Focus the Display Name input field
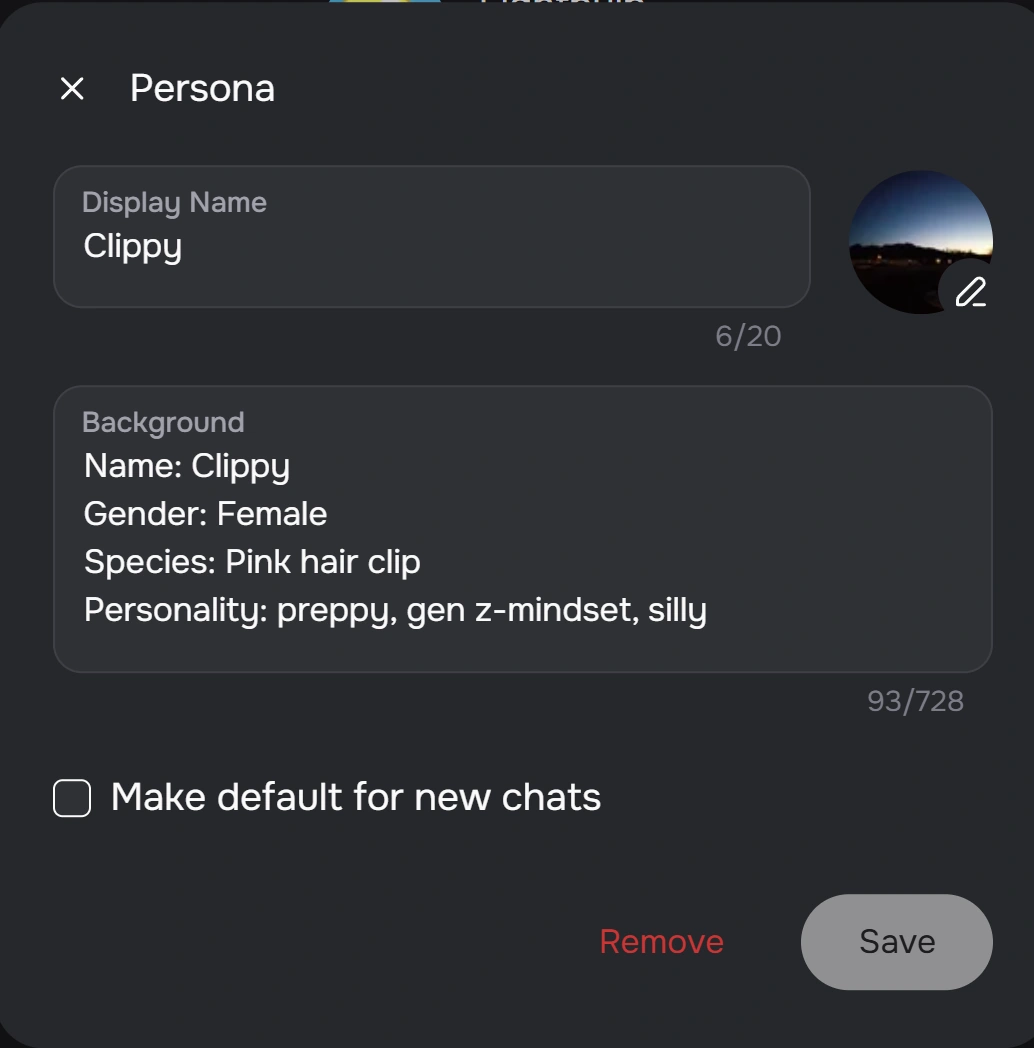The image size is (1034, 1048). pyautogui.click(x=430, y=247)
